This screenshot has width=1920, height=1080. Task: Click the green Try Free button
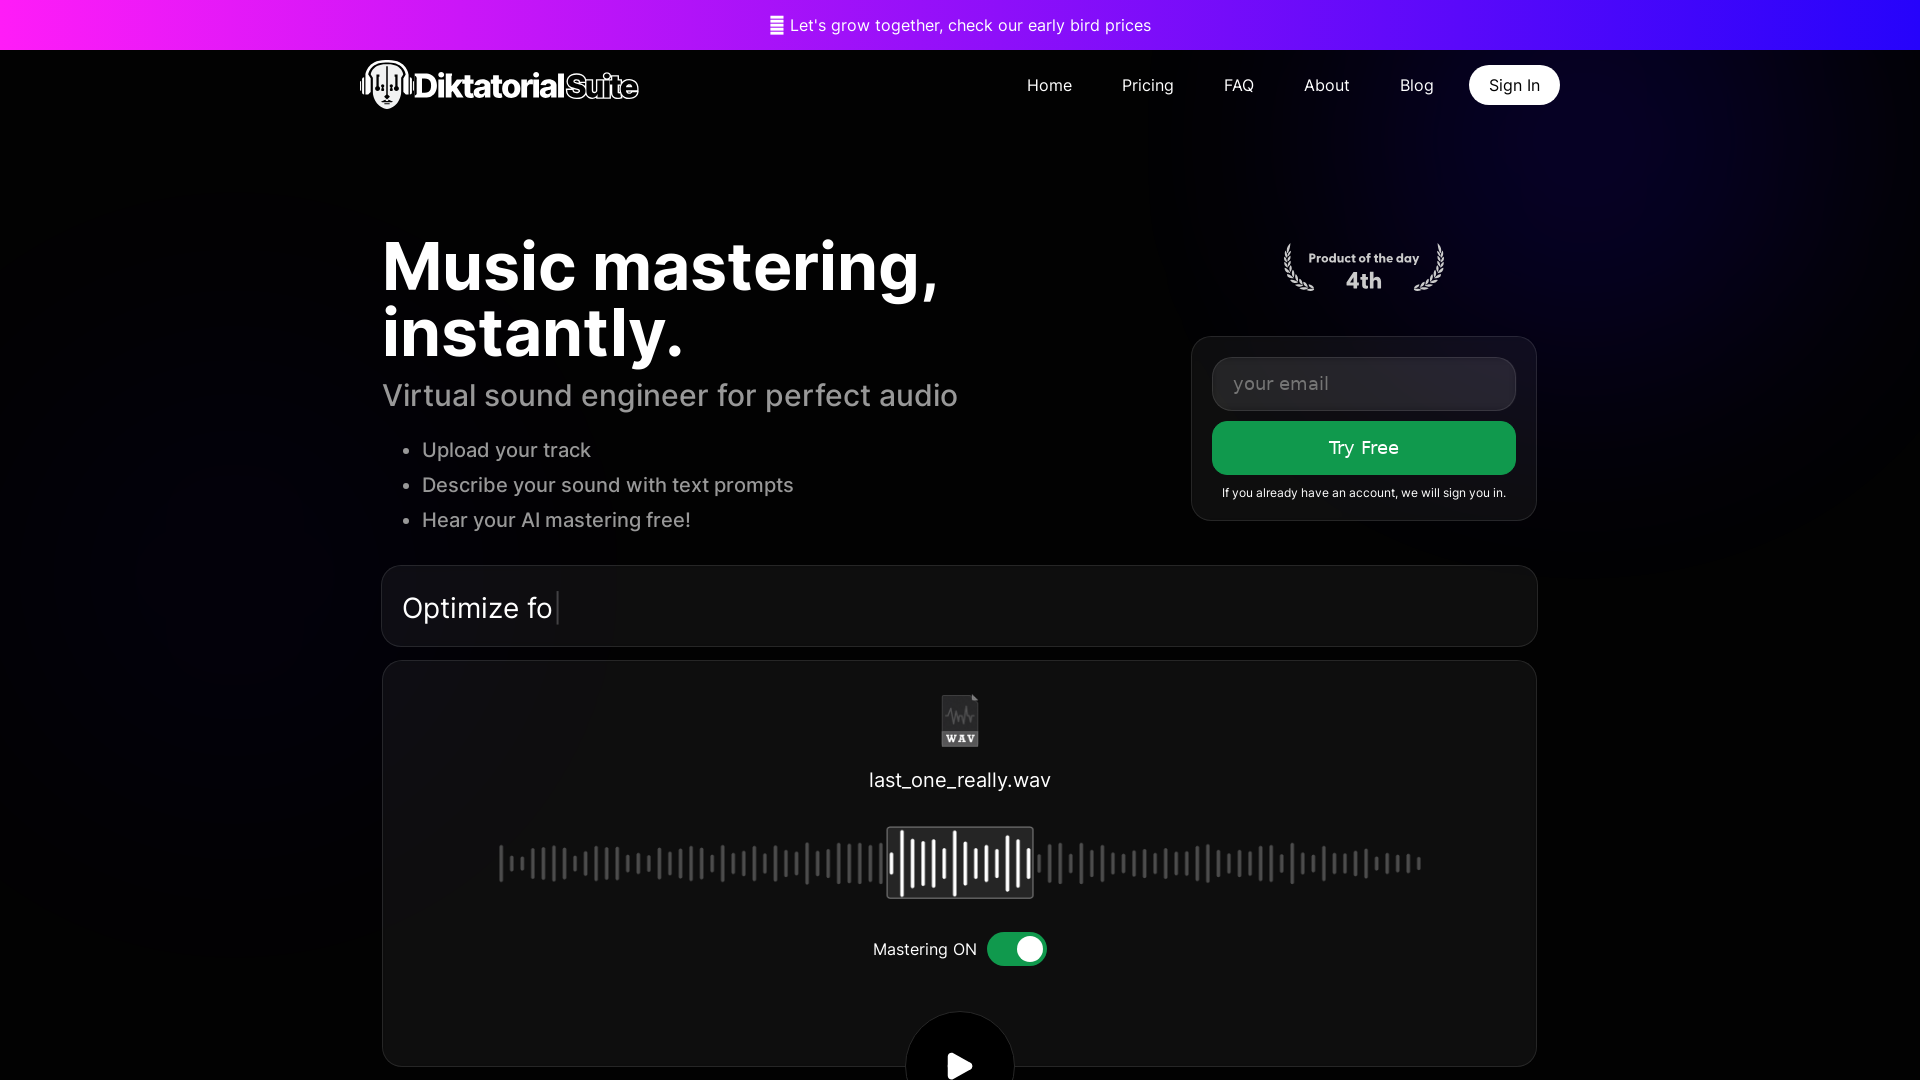[1364, 448]
